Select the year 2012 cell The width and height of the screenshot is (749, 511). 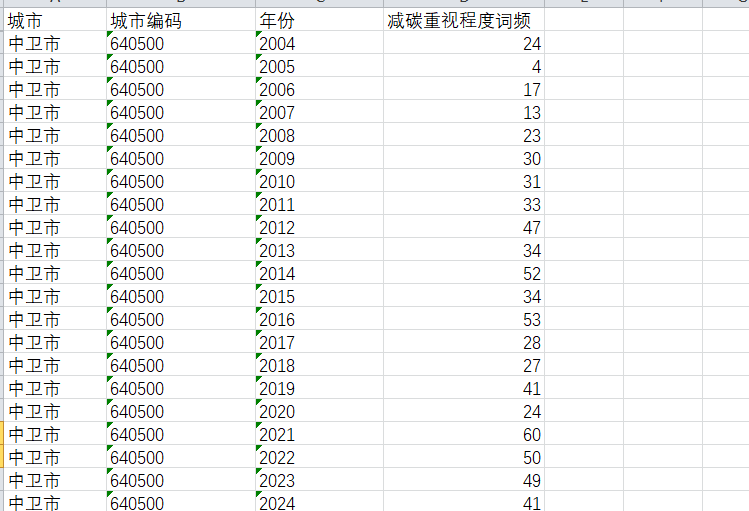pyautogui.click(x=320, y=228)
